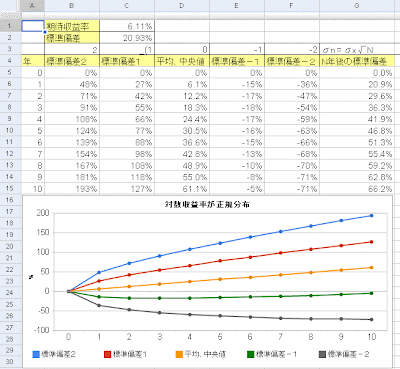Select column G header
The width and height of the screenshot is (400, 369).
357,6
